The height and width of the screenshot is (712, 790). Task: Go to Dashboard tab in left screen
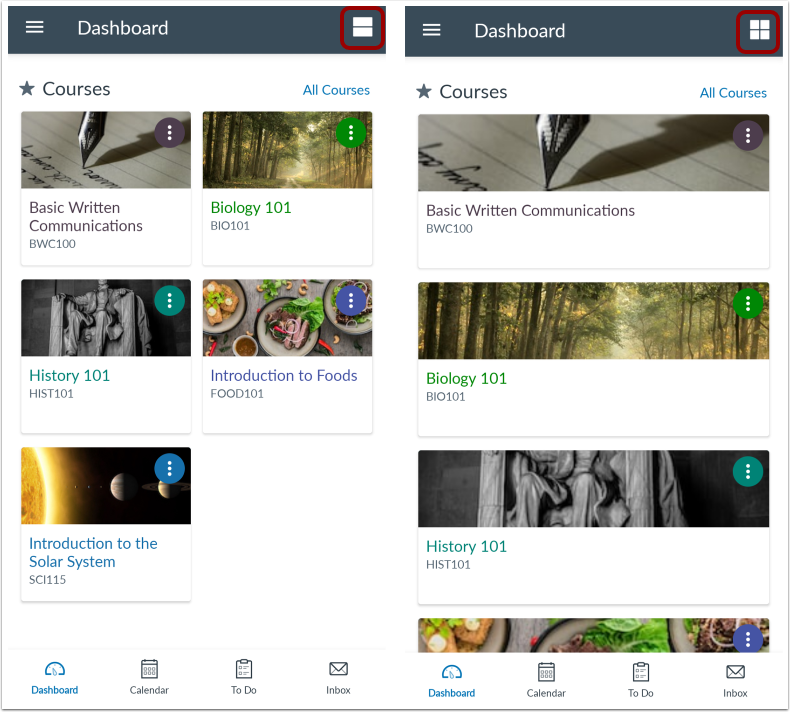coord(54,678)
